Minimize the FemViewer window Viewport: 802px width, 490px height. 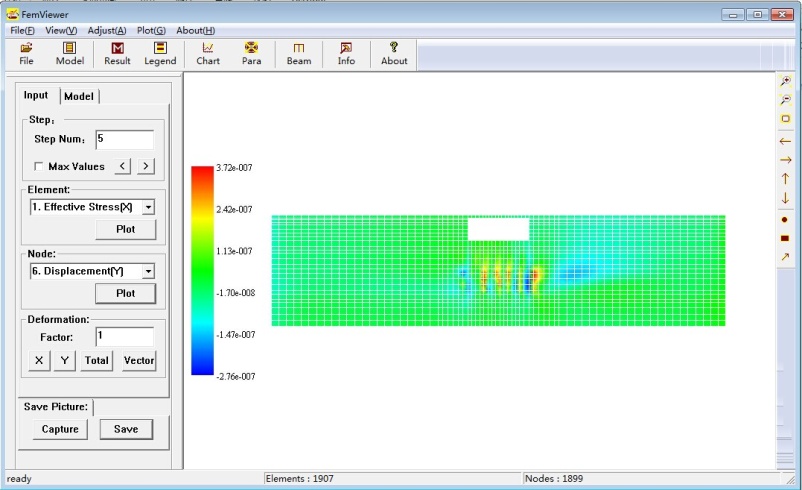[732, 15]
